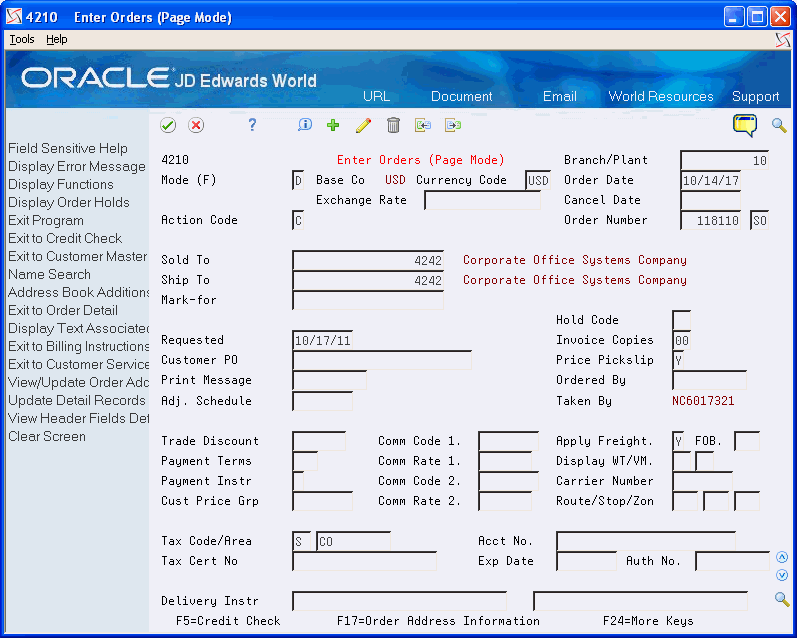The image size is (797, 638).
Task: Click the green plus Add icon
Action: [333, 125]
